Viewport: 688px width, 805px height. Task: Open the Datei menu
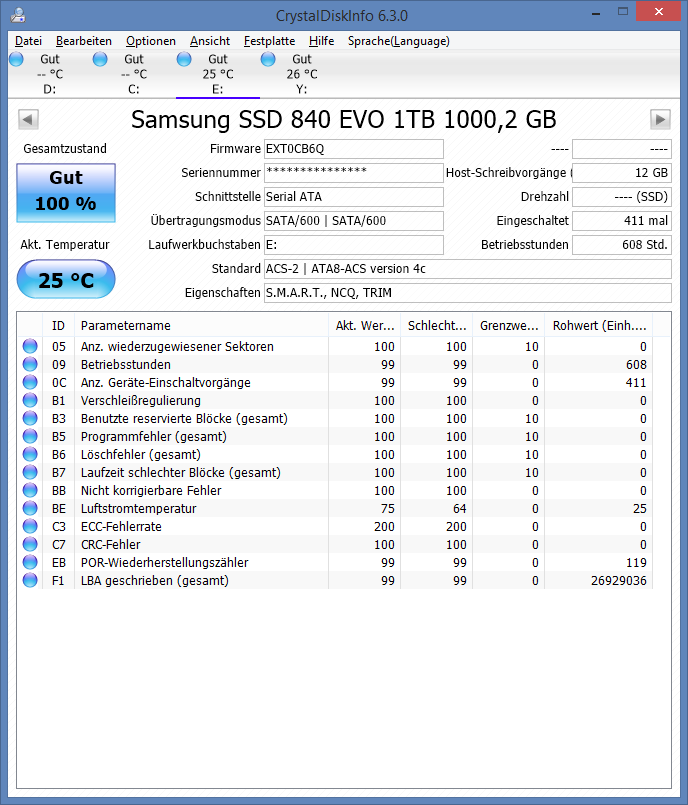[28, 41]
